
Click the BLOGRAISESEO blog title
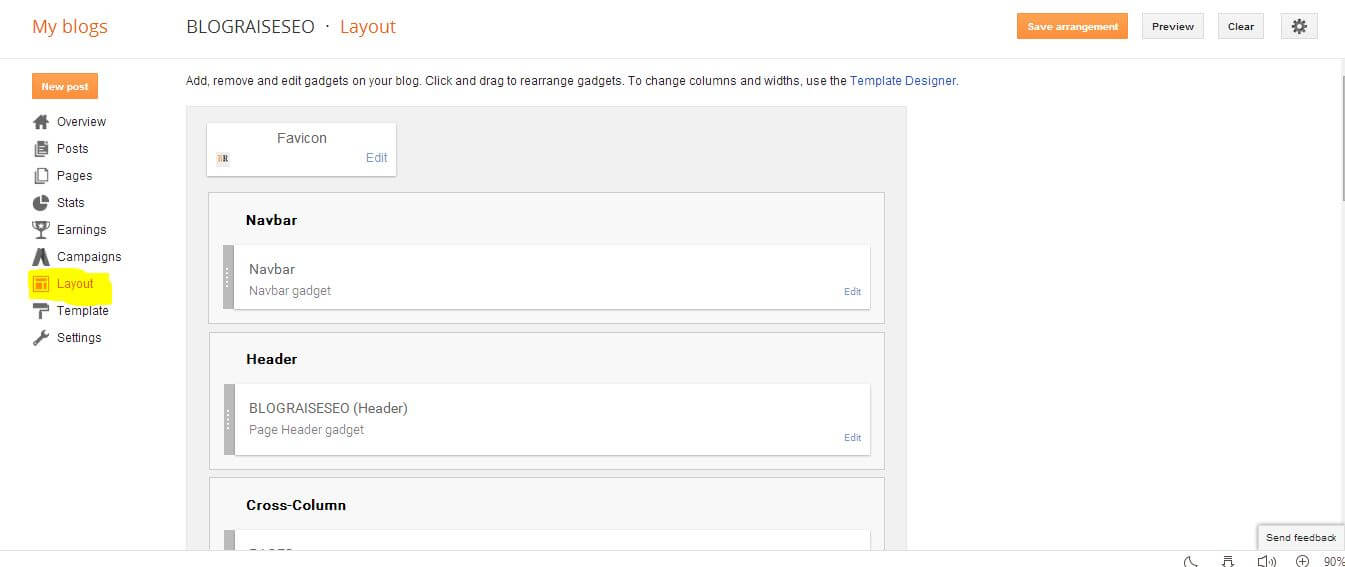coord(250,27)
